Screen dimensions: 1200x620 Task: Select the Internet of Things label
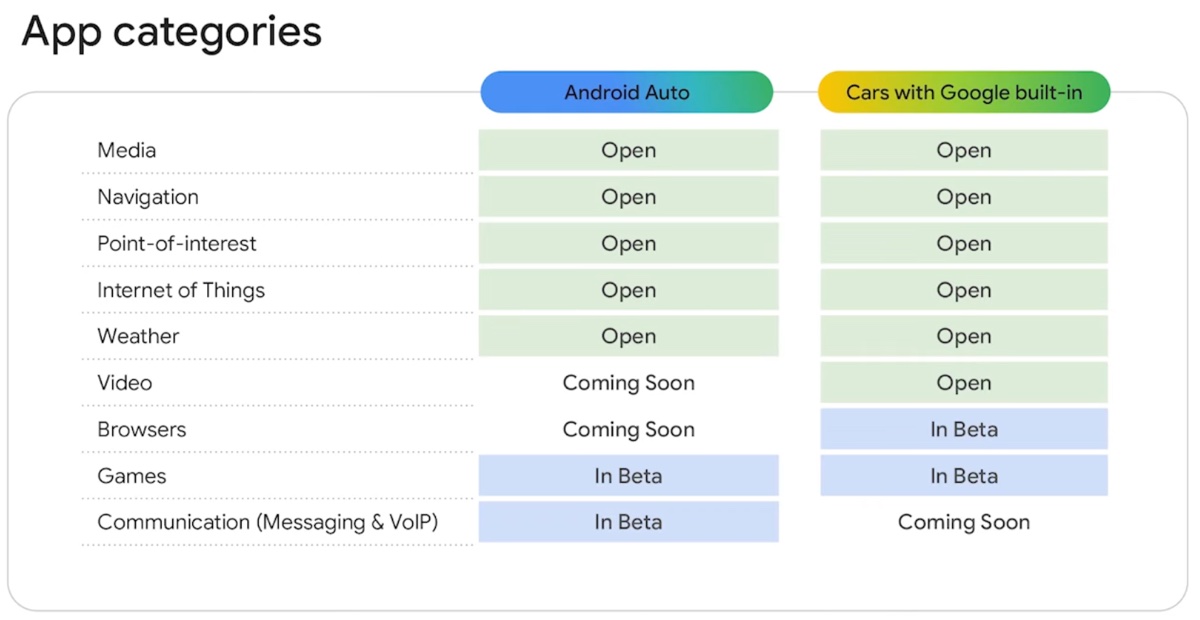pos(181,290)
